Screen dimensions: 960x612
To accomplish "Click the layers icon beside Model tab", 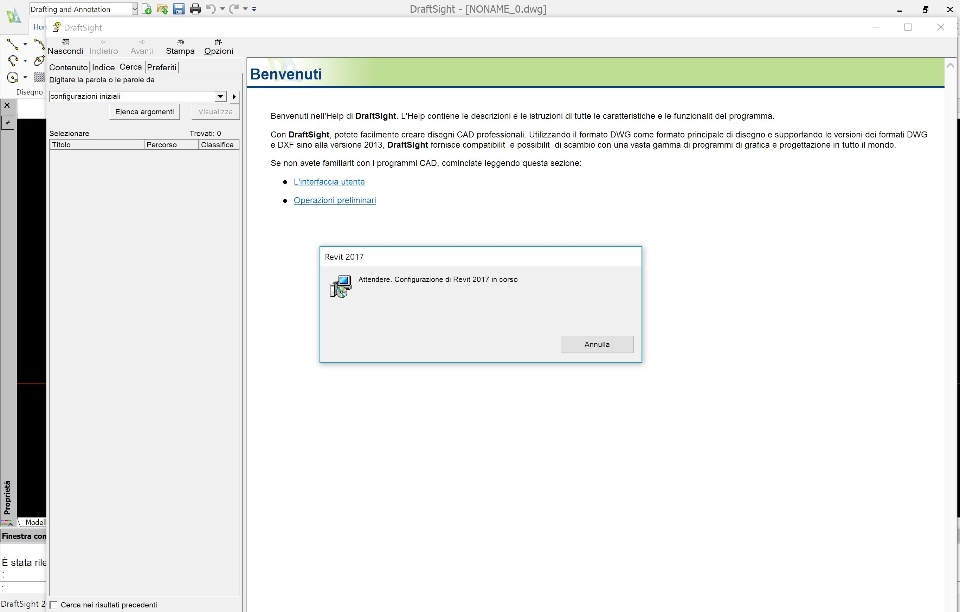I will [x=7, y=522].
